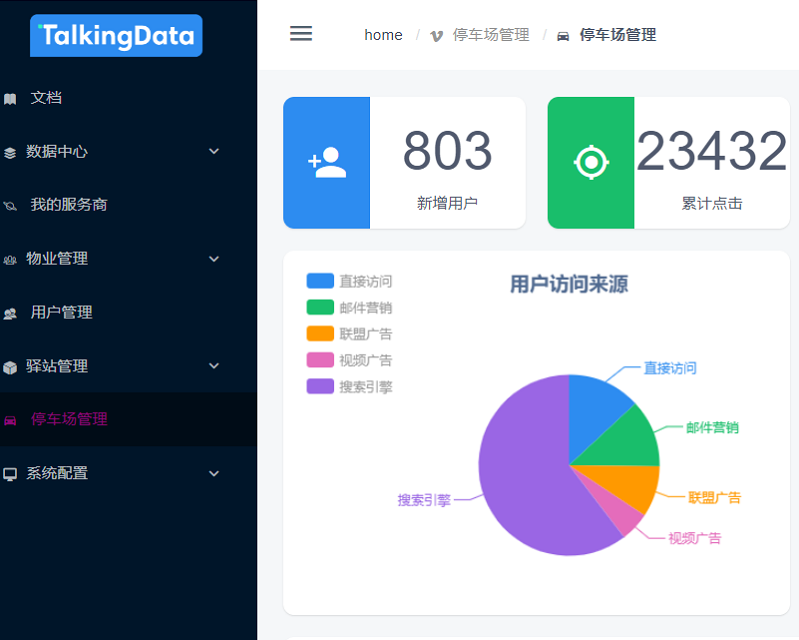
Task: Click the hamburger menu collapse icon
Action: (301, 34)
